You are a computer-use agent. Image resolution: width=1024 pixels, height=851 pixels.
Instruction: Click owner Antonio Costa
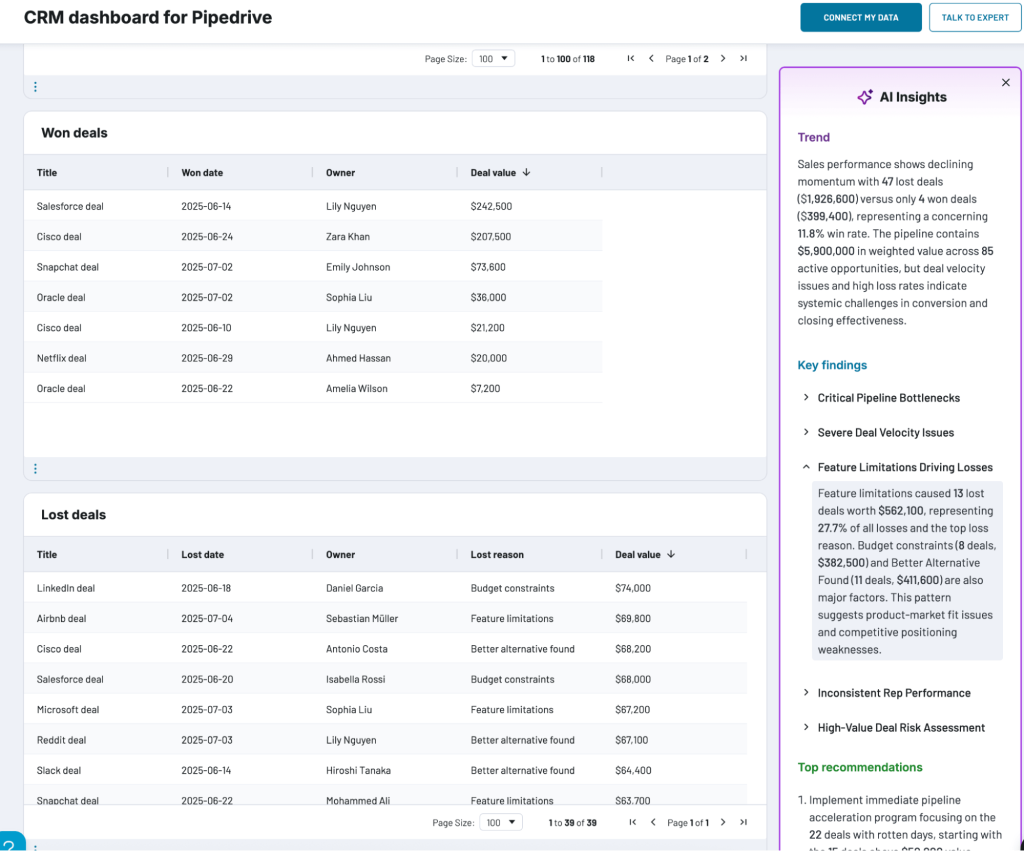click(x=357, y=649)
